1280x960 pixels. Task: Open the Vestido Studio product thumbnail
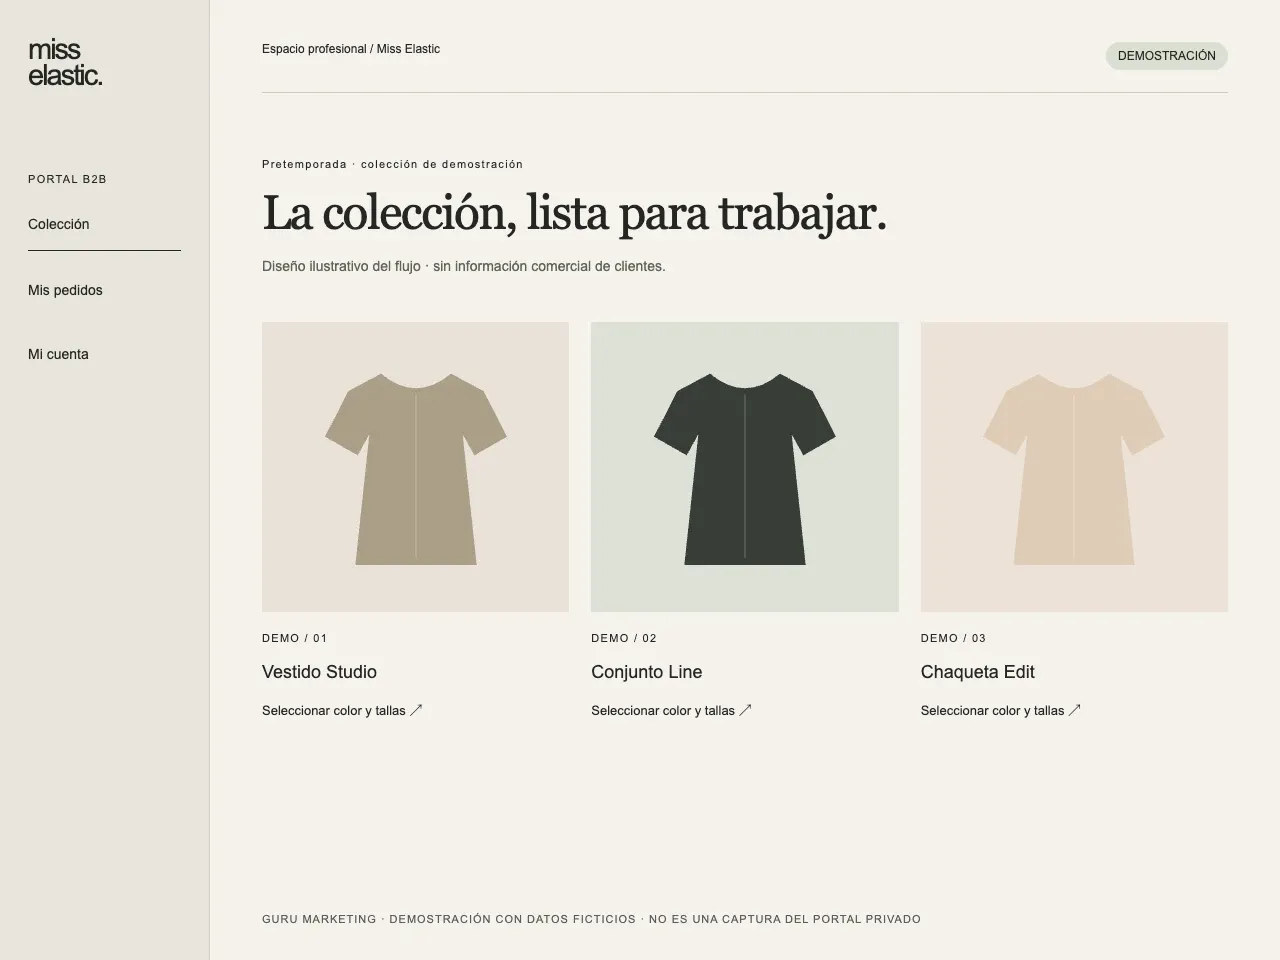(x=415, y=467)
